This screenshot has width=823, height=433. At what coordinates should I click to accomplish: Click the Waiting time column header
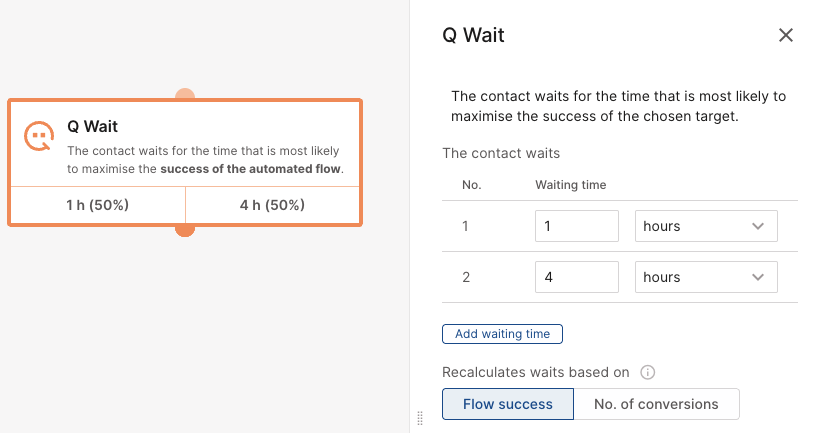click(x=571, y=185)
